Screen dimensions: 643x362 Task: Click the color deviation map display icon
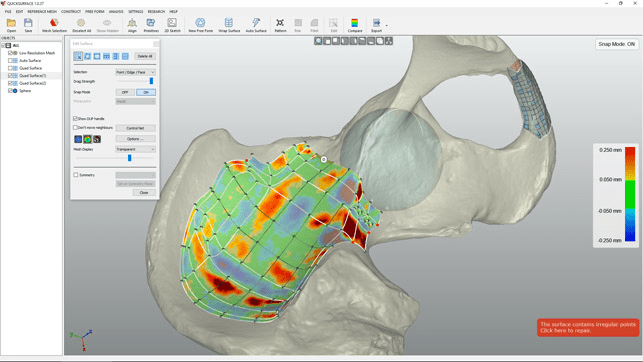coord(87,139)
